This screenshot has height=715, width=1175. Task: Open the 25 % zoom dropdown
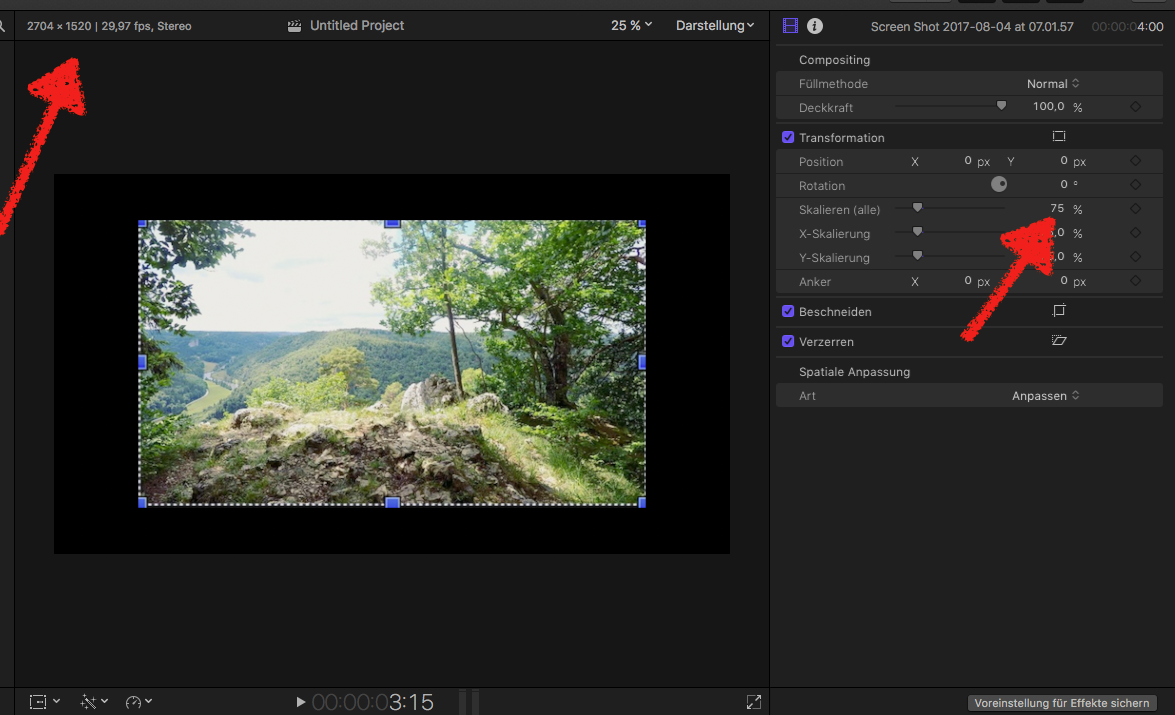[x=631, y=25]
